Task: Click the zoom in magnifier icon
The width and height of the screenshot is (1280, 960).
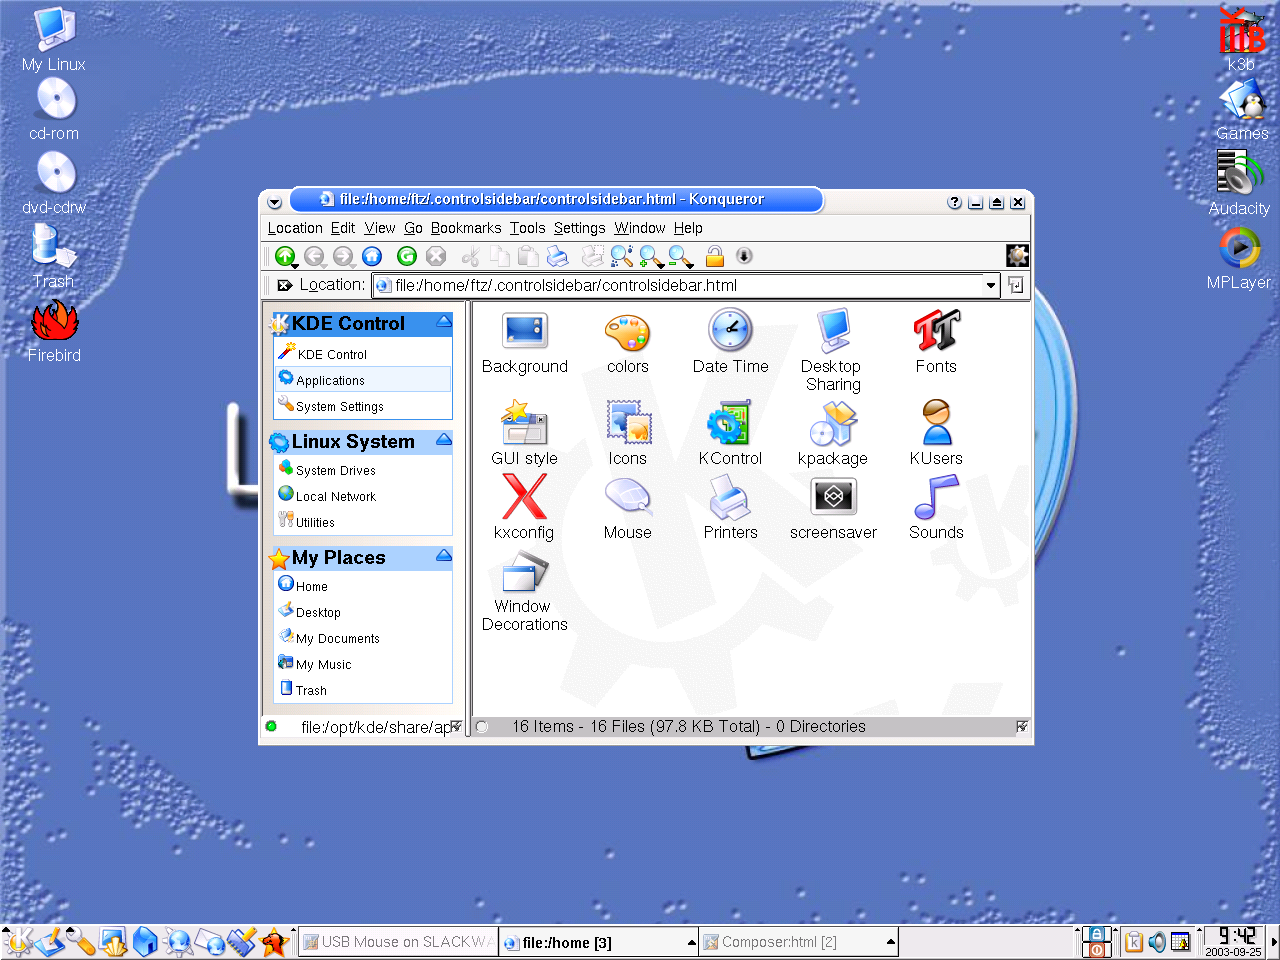Action: [651, 256]
